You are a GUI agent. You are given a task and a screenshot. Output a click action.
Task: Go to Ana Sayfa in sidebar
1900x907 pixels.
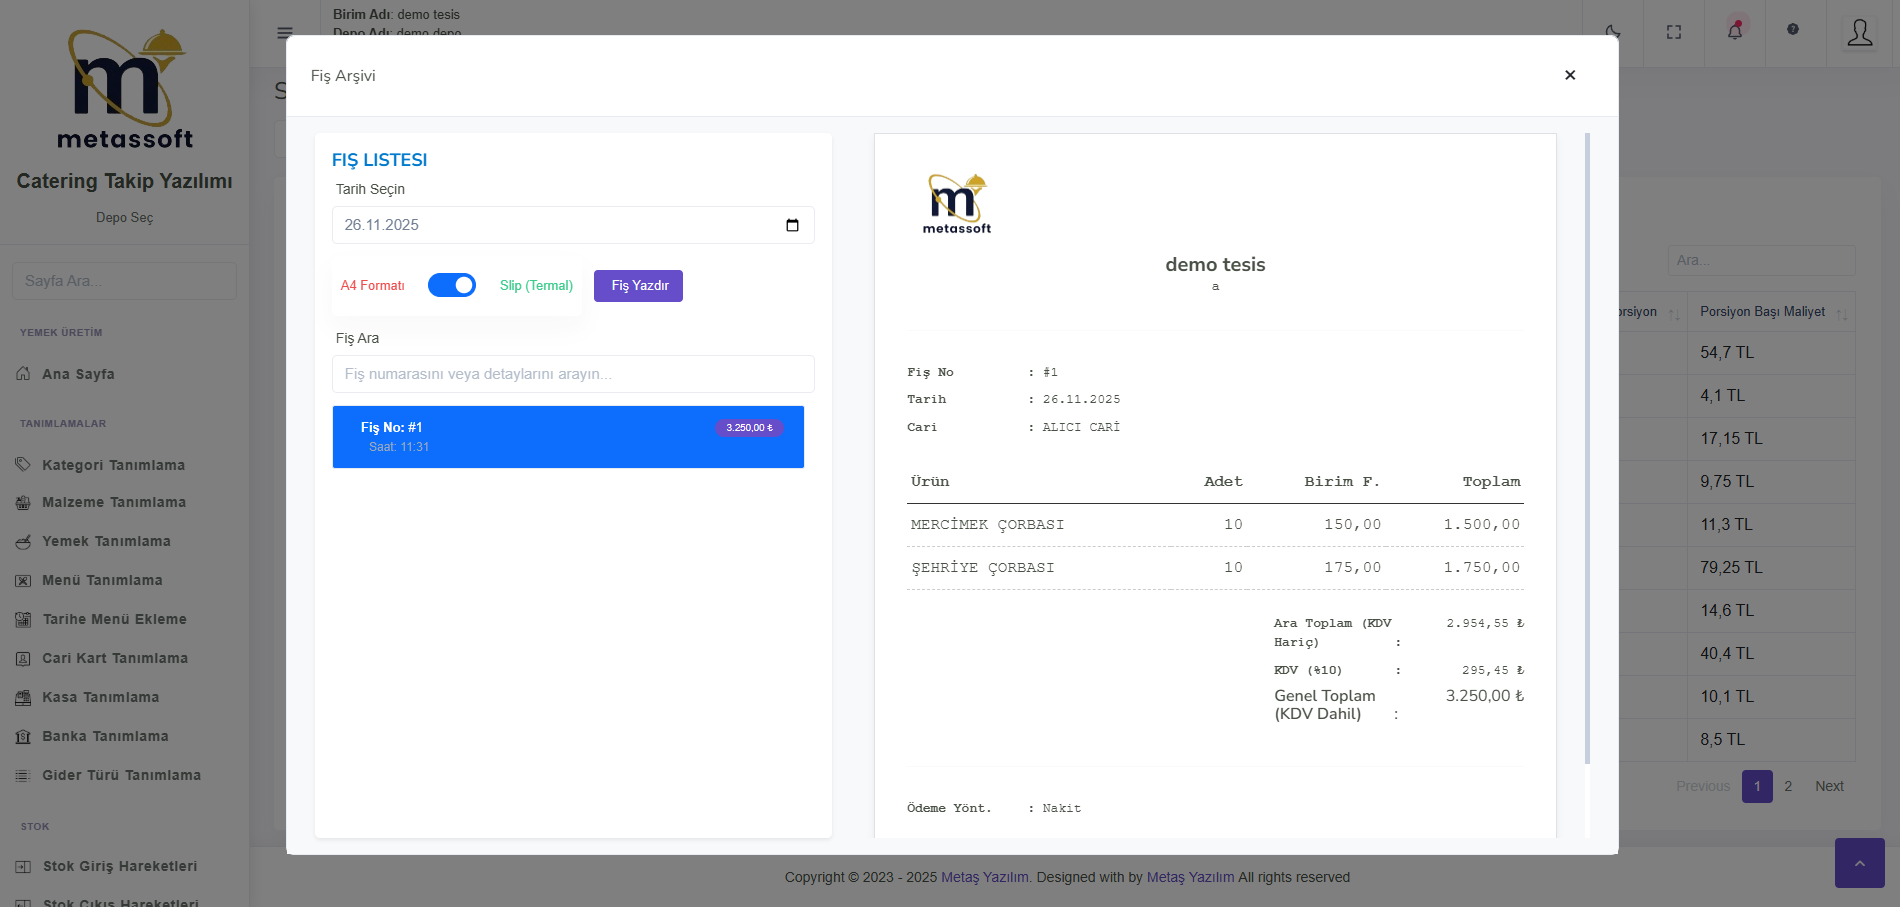78,374
